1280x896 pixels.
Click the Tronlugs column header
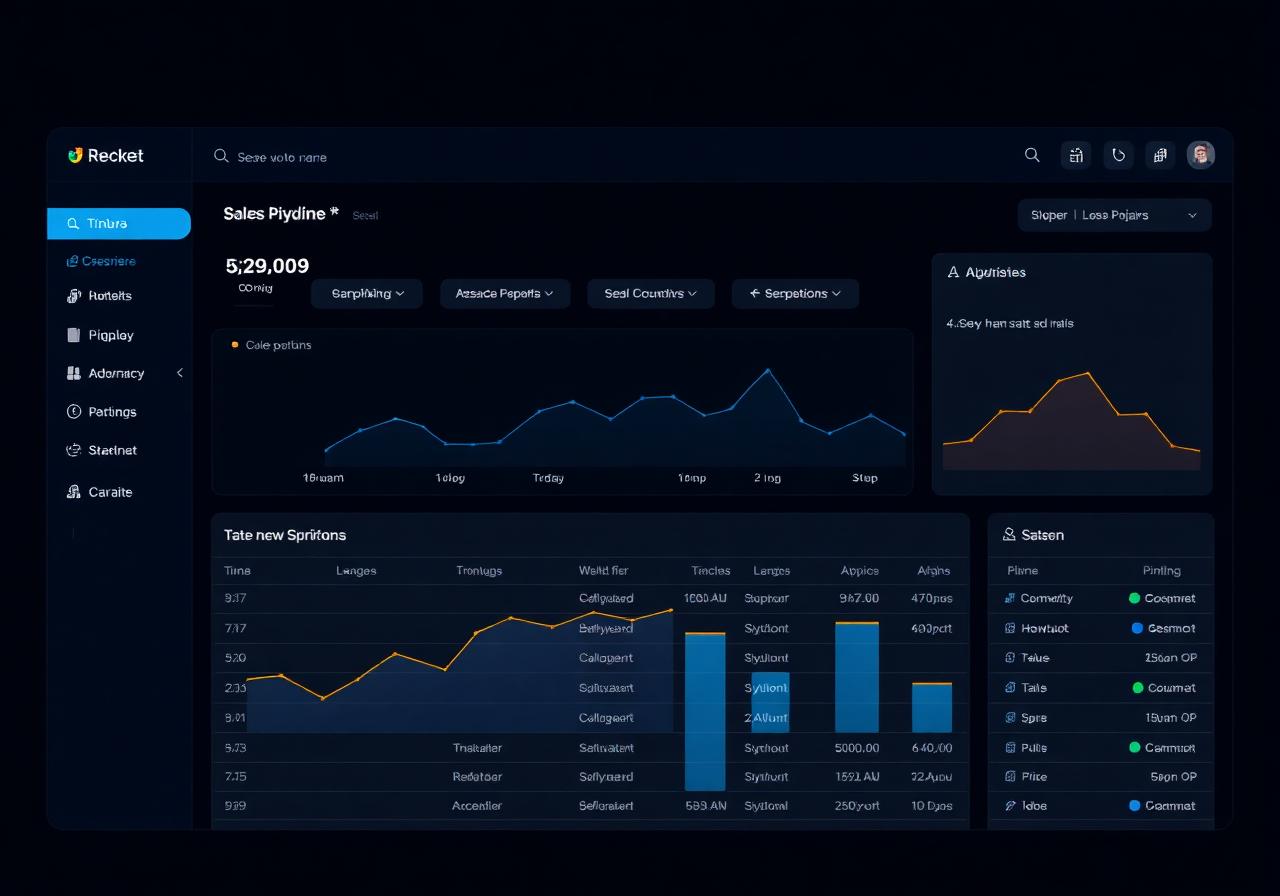pyautogui.click(x=479, y=571)
